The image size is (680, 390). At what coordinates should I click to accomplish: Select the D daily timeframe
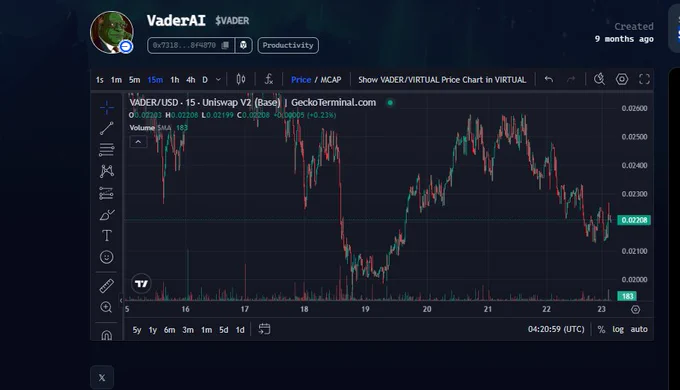tap(205, 80)
